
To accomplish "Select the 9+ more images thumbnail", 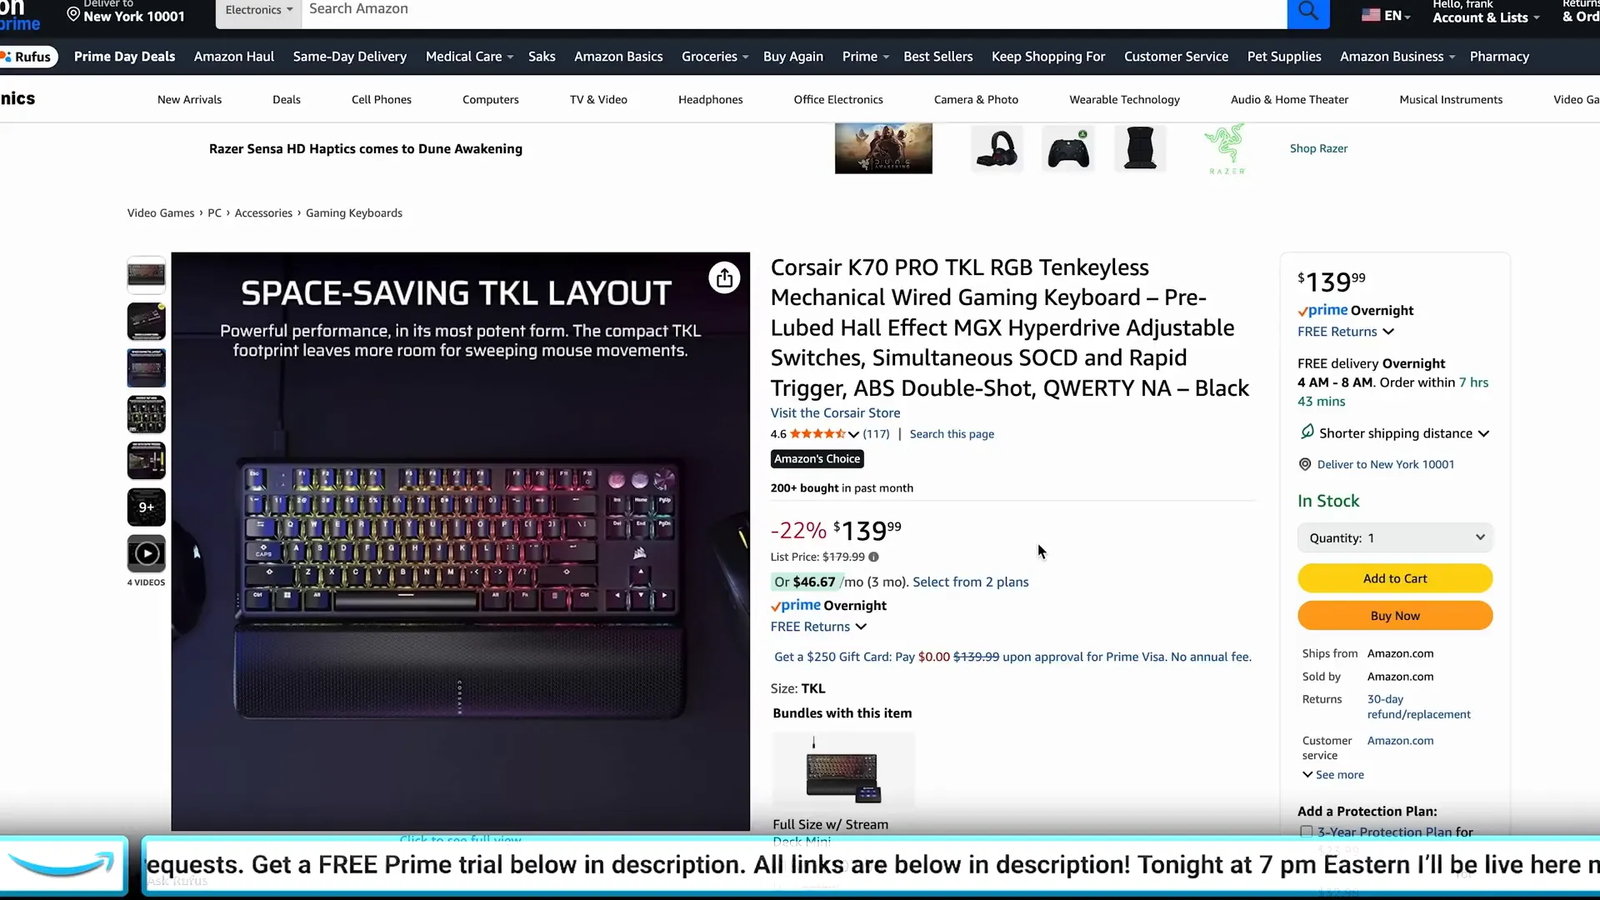I will click(x=146, y=507).
